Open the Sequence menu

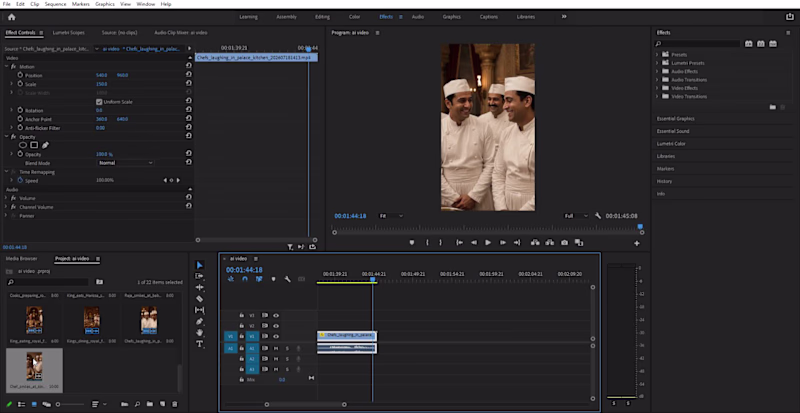coord(55,4)
